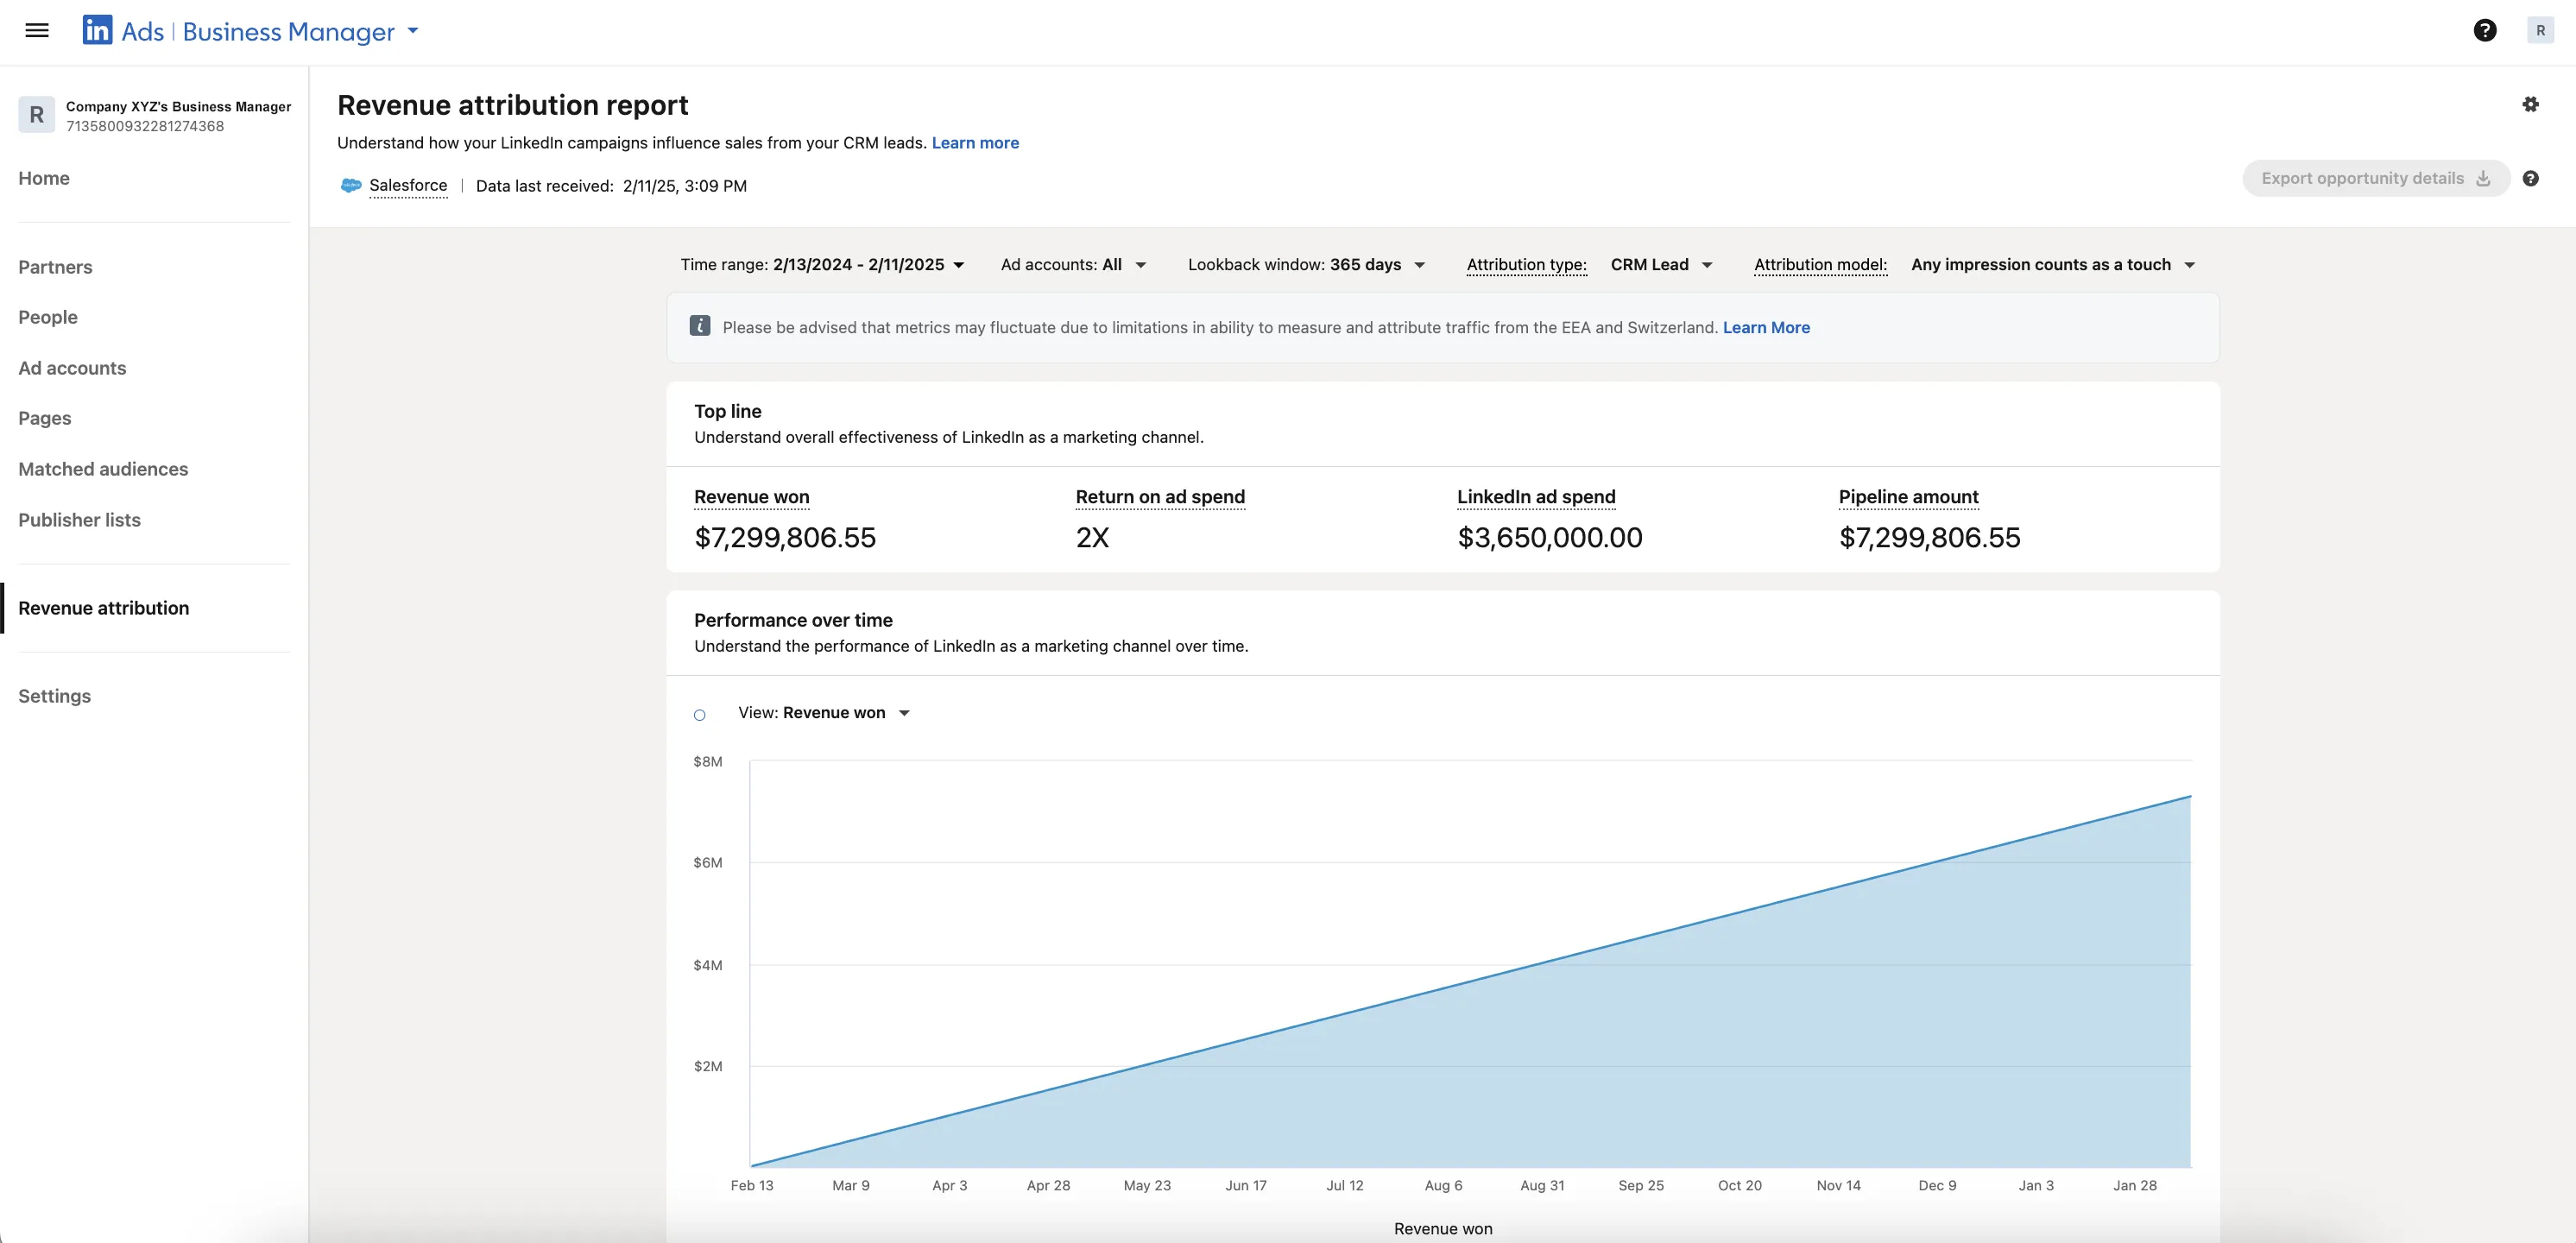Screen dimensions: 2576x1243
Task: Click the $3,650,000.00 ad spend value
Action: 1550,538
